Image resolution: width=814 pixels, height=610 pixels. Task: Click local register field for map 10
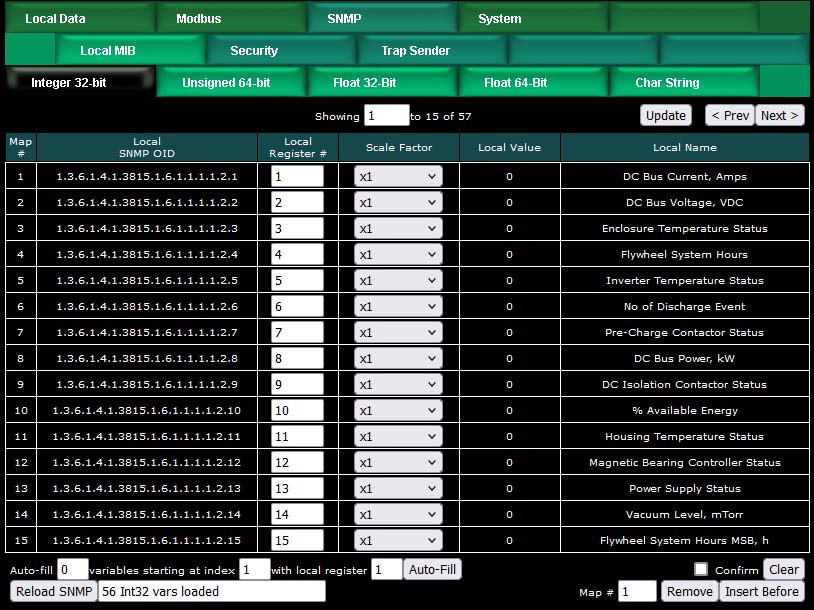coord(297,411)
